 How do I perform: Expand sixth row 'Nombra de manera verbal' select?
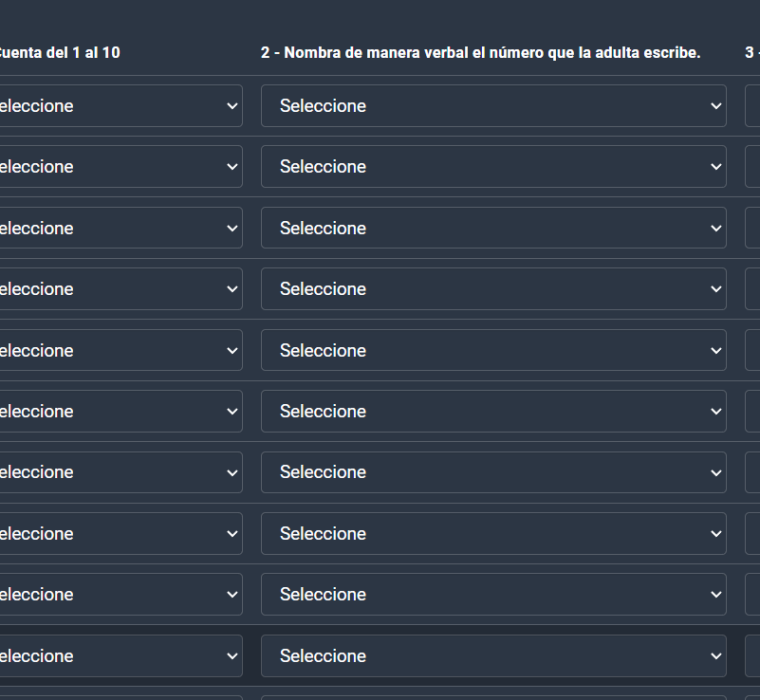click(493, 412)
